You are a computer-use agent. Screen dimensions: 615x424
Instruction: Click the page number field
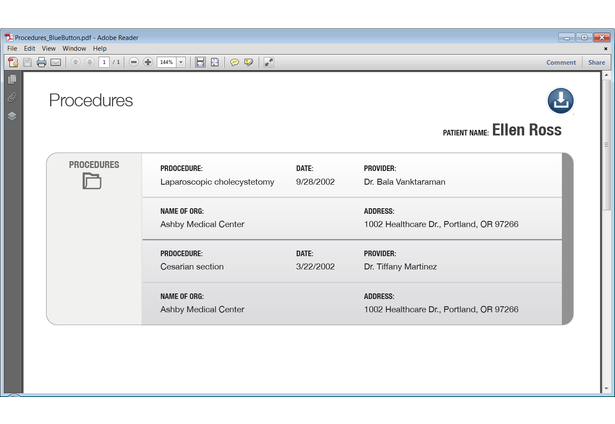104,62
